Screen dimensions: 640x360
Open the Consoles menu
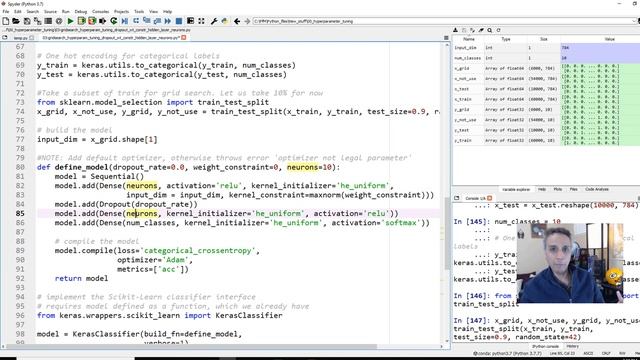tap(100, 11)
